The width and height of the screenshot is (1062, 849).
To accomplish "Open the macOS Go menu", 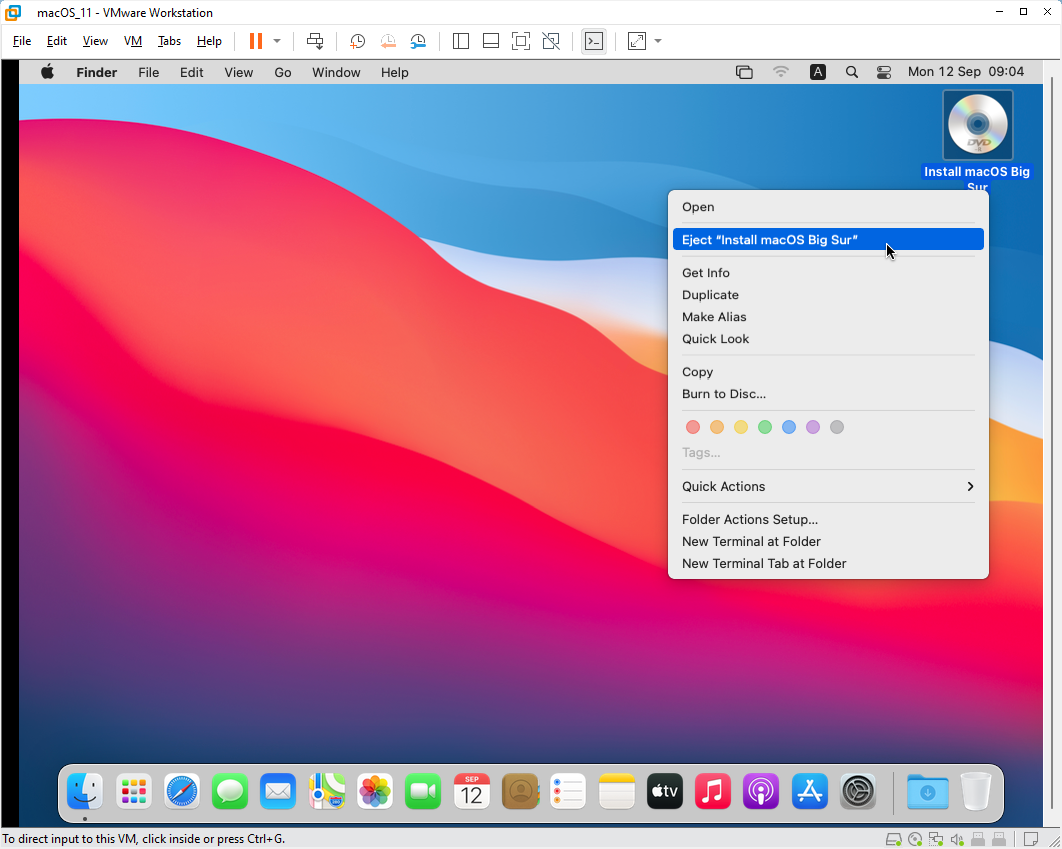I will 283,72.
